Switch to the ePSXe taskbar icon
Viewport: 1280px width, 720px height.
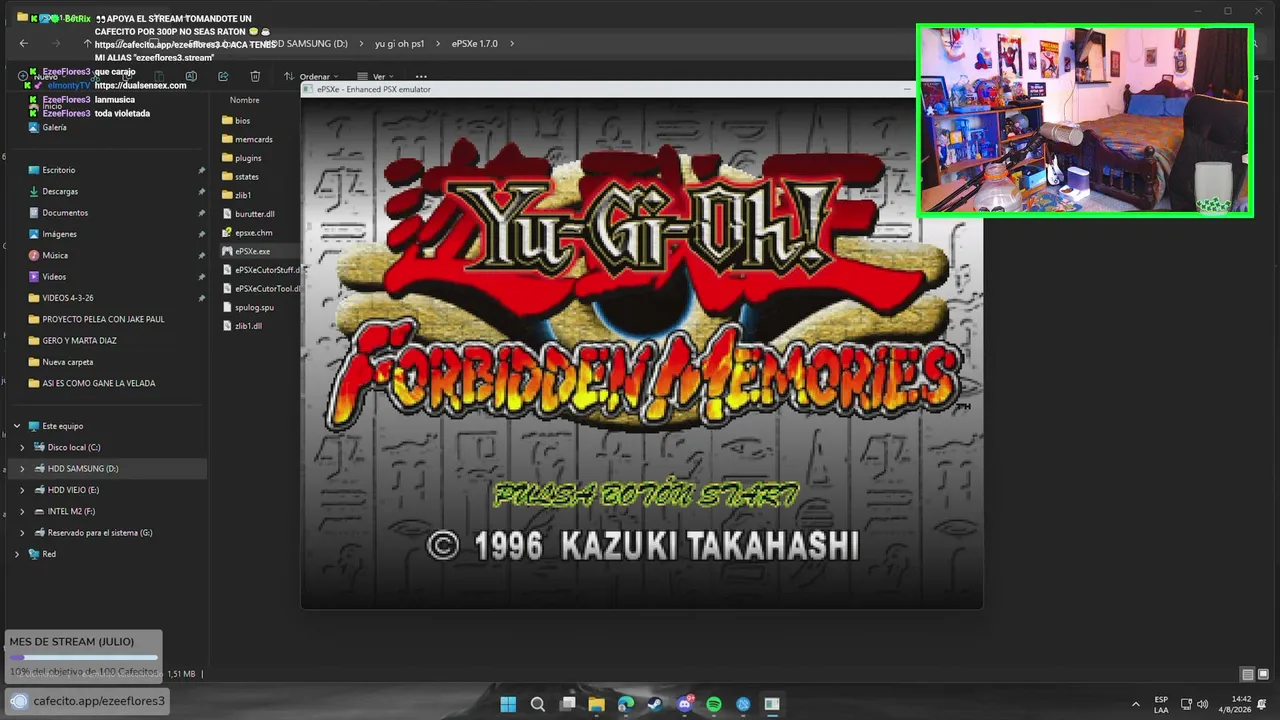(772, 704)
